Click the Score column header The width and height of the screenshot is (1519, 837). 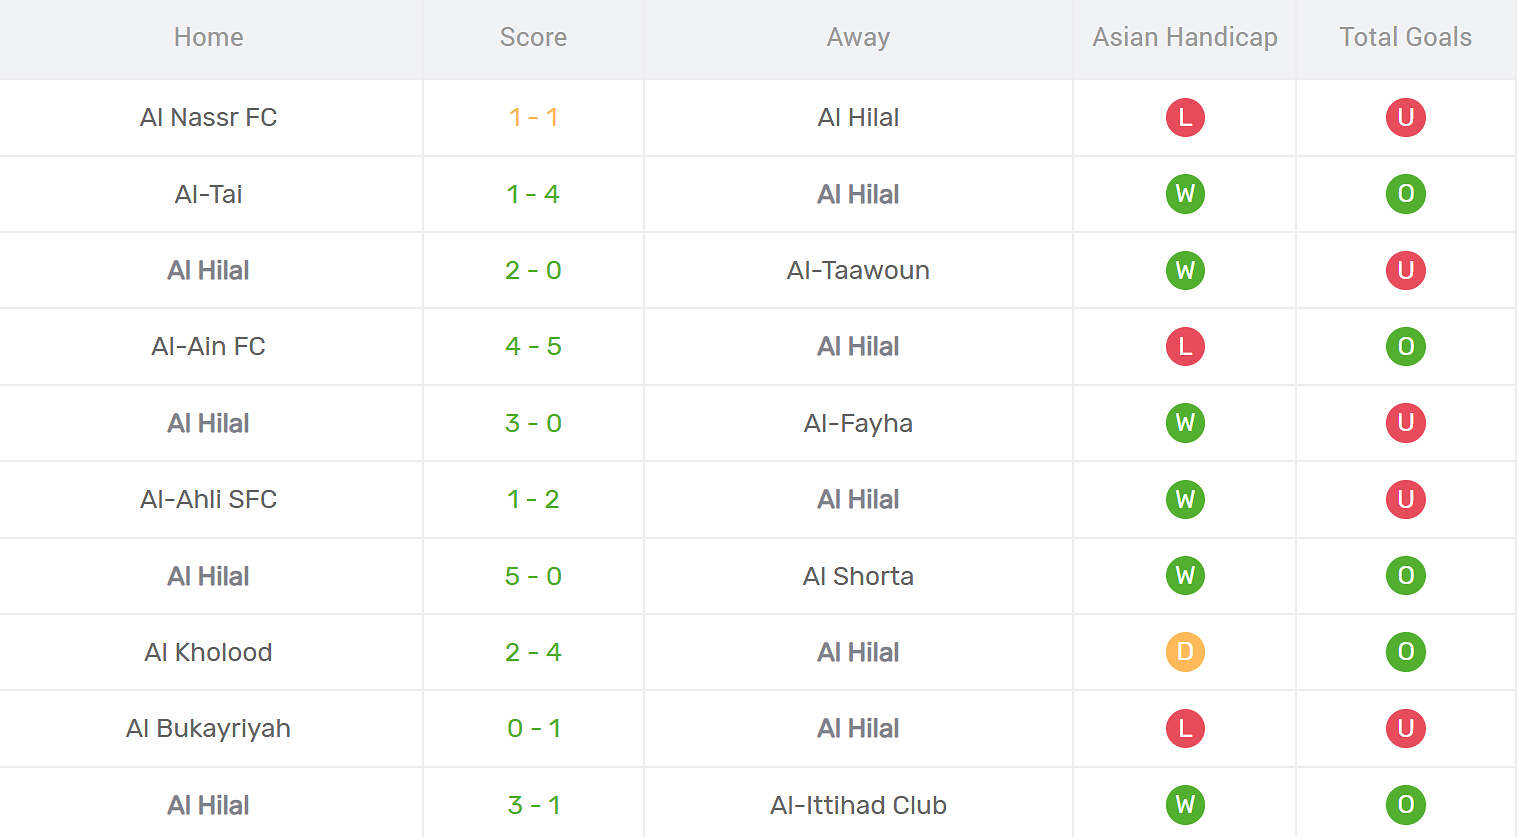(x=533, y=38)
